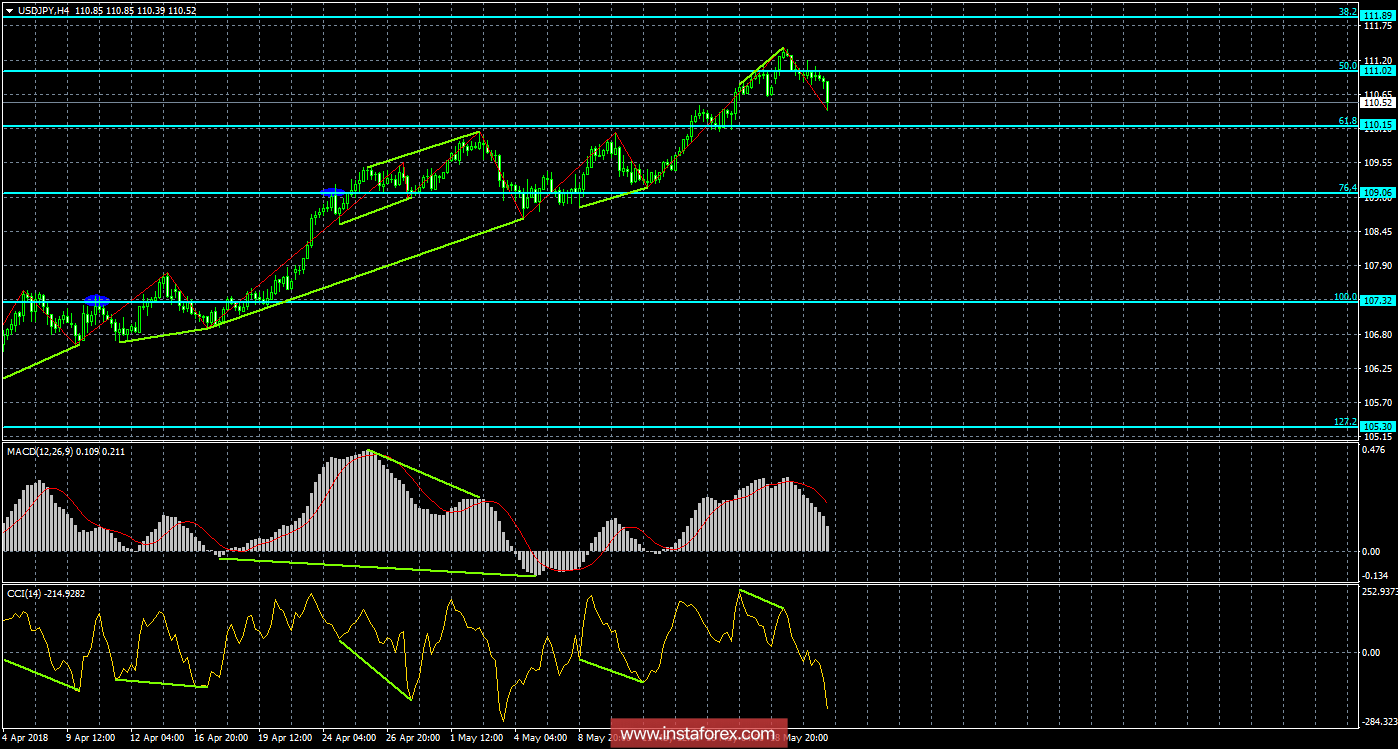Click the 105.70 price axis value

(x=1377, y=402)
